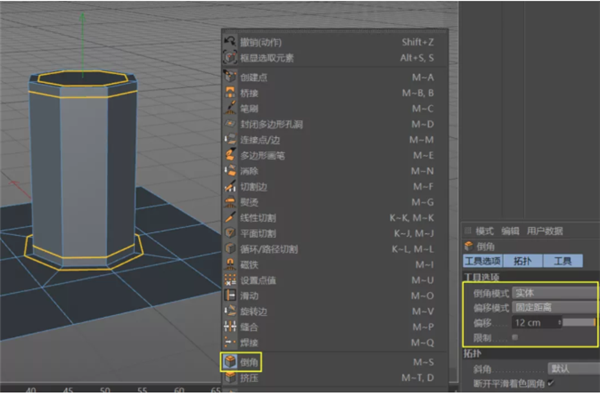Click the 偏移 value stepper arrows
Image resolution: width=600 pixels, height=396 pixels.
click(x=559, y=323)
